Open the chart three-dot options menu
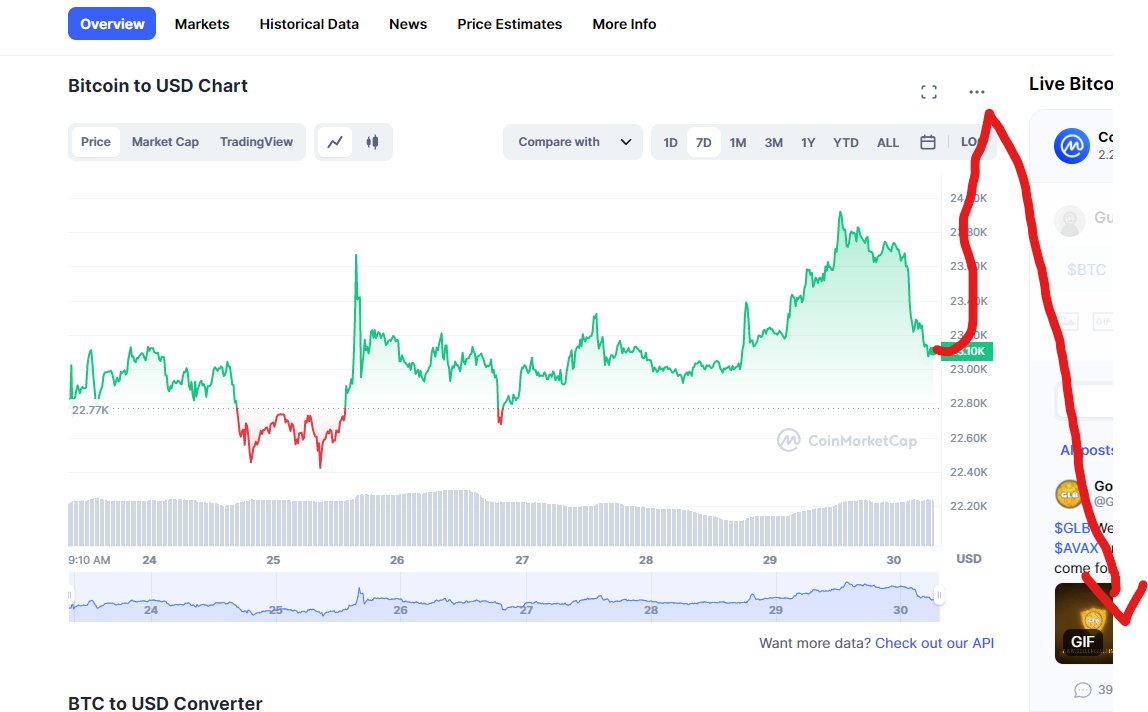The image size is (1148, 712). pos(977,92)
